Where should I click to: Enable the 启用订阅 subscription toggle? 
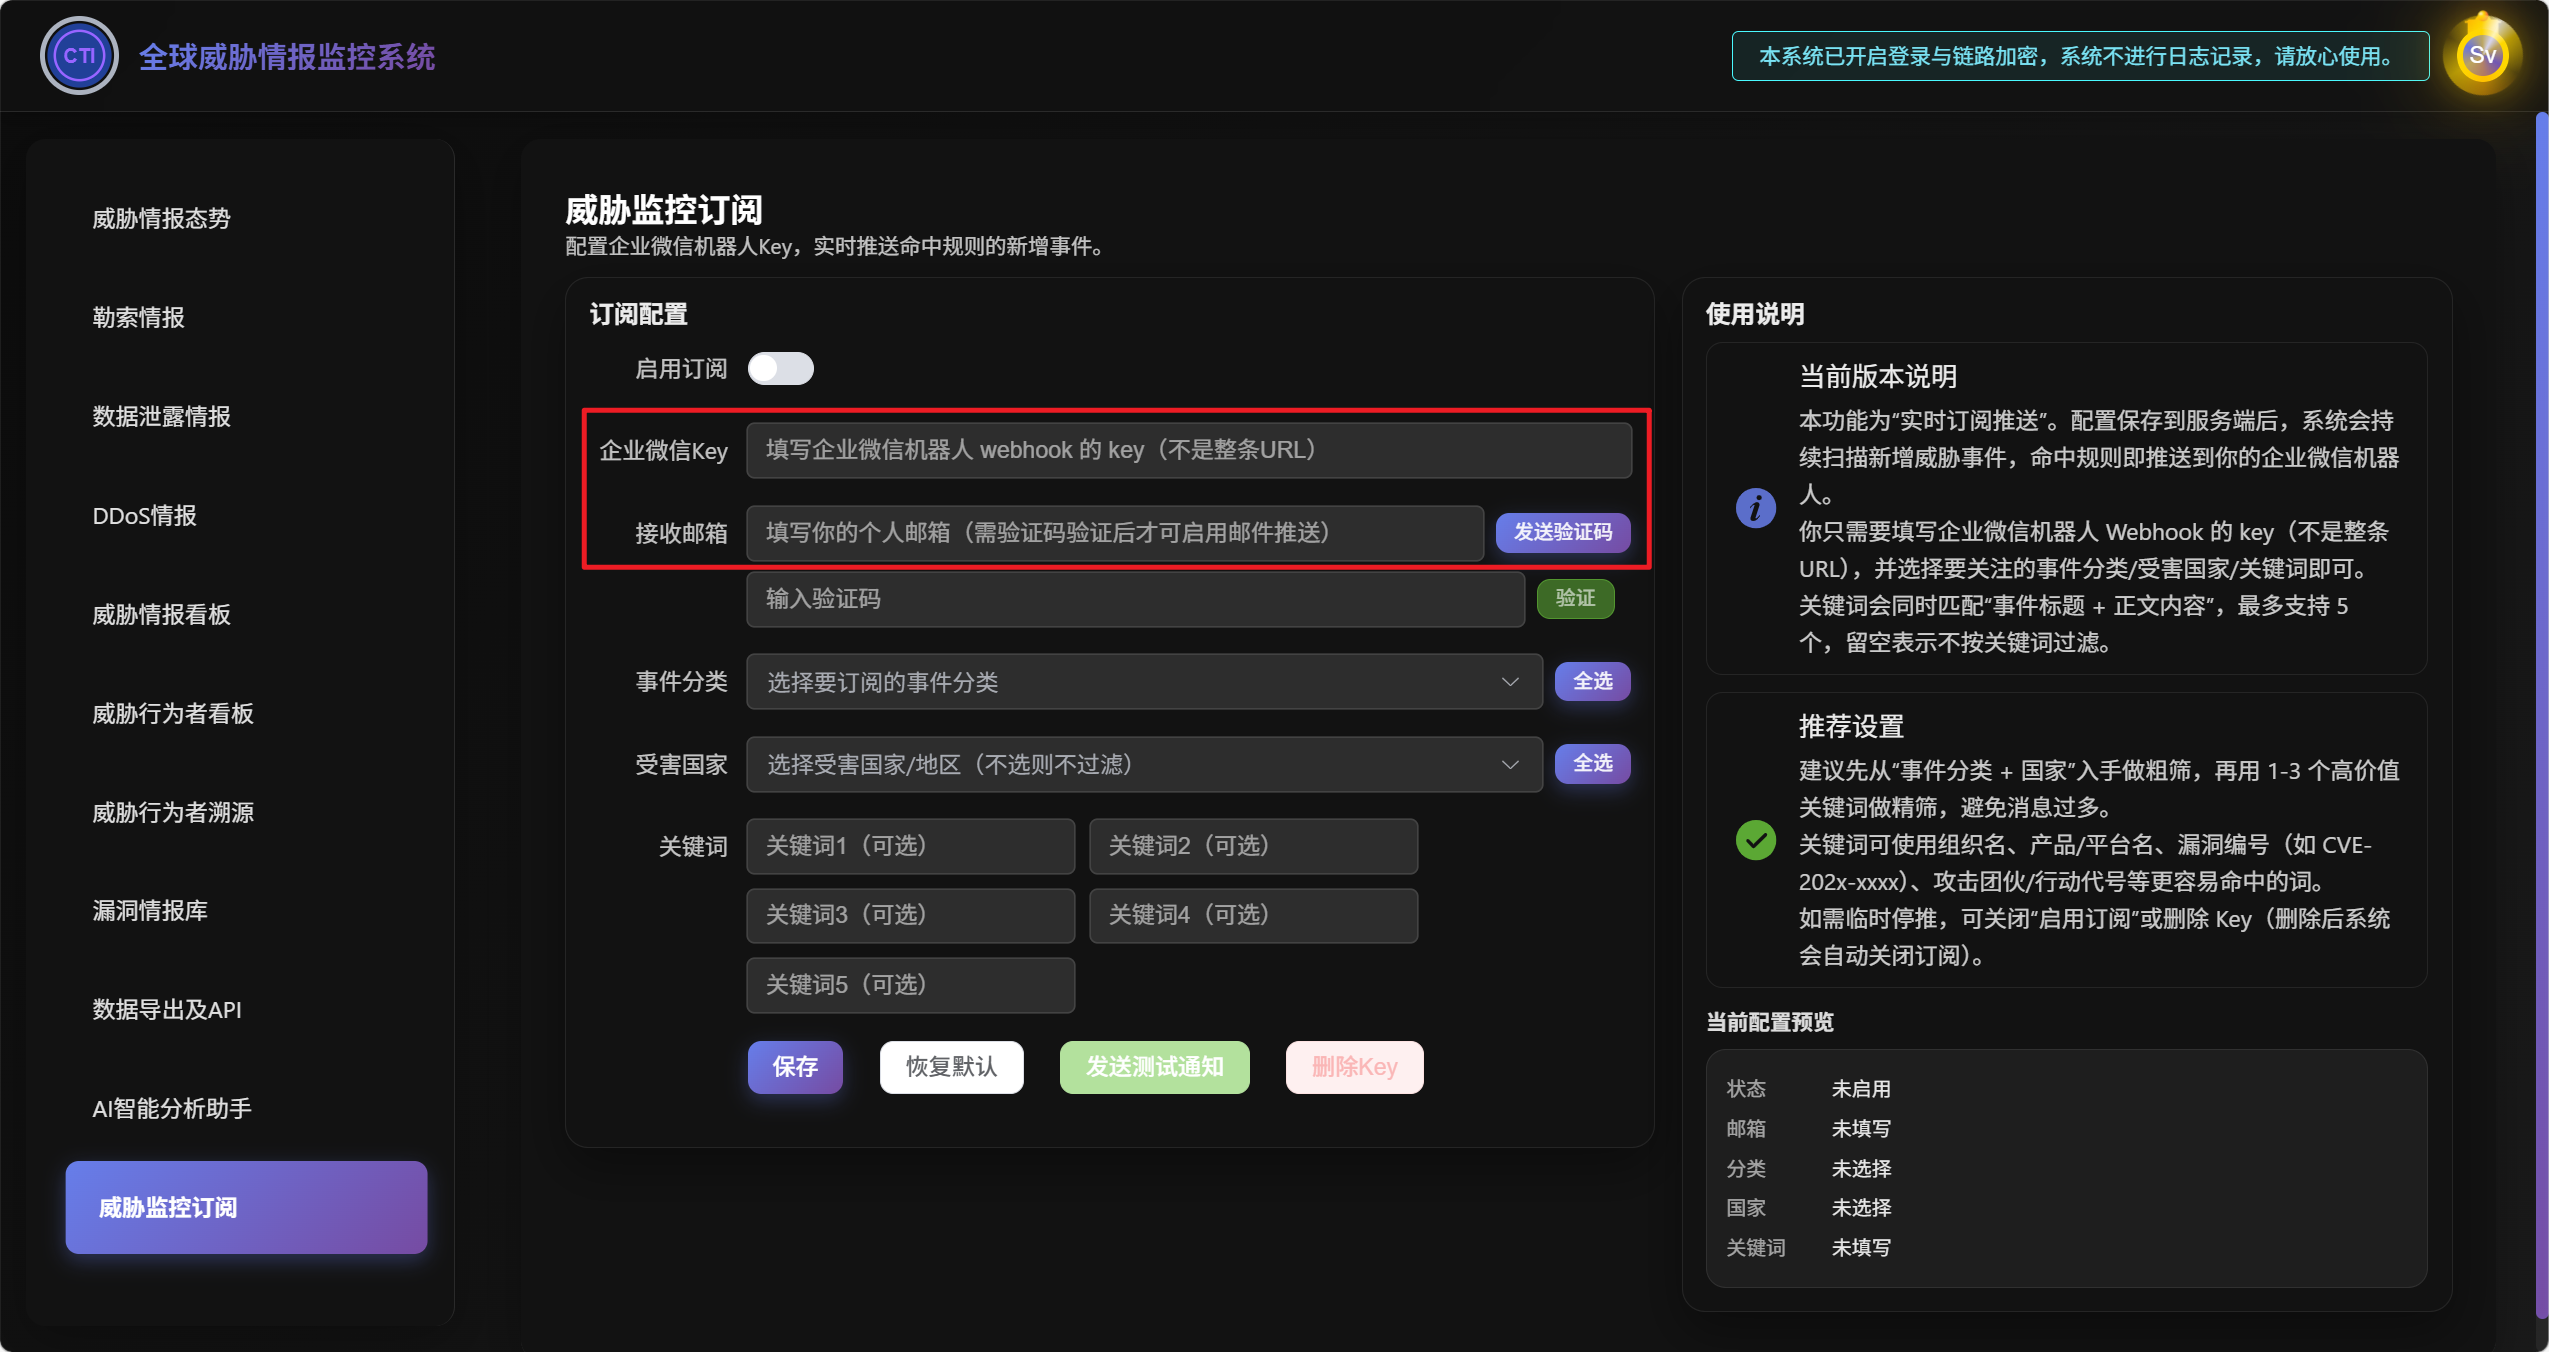(x=781, y=368)
